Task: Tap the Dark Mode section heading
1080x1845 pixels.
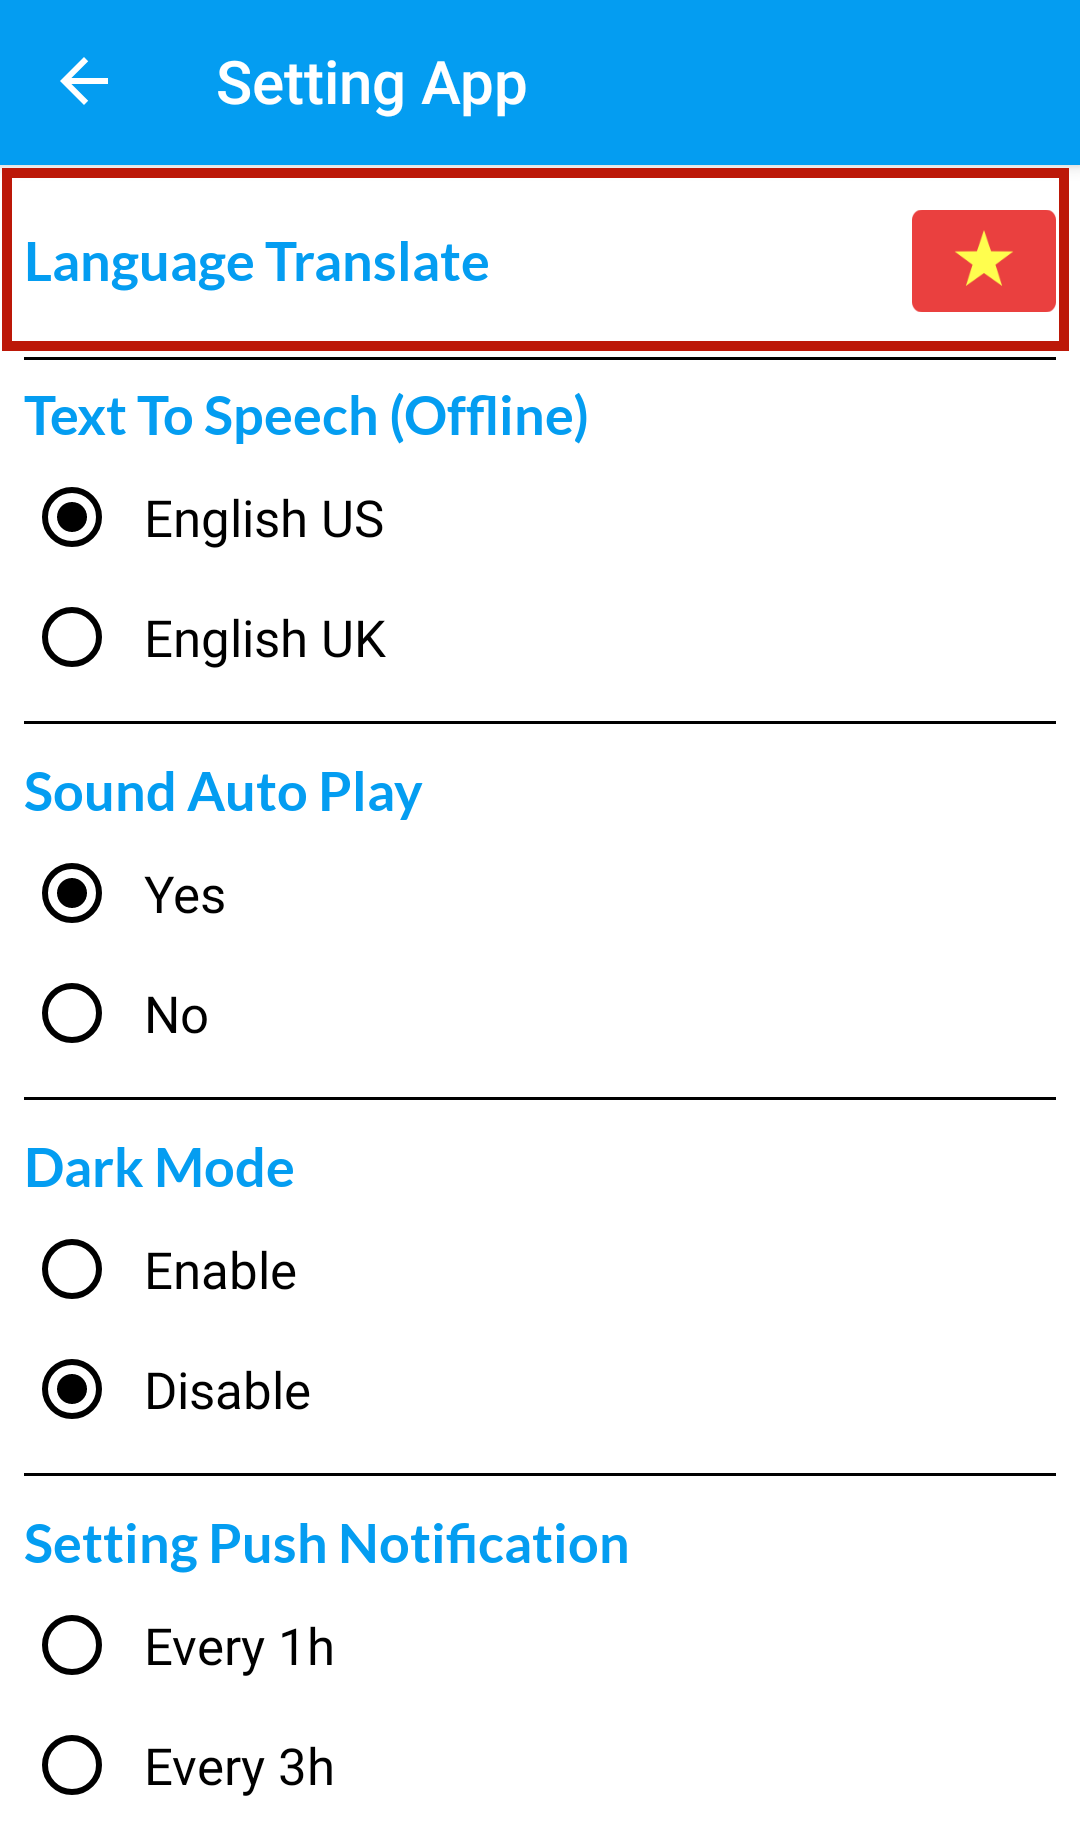Action: [160, 1168]
